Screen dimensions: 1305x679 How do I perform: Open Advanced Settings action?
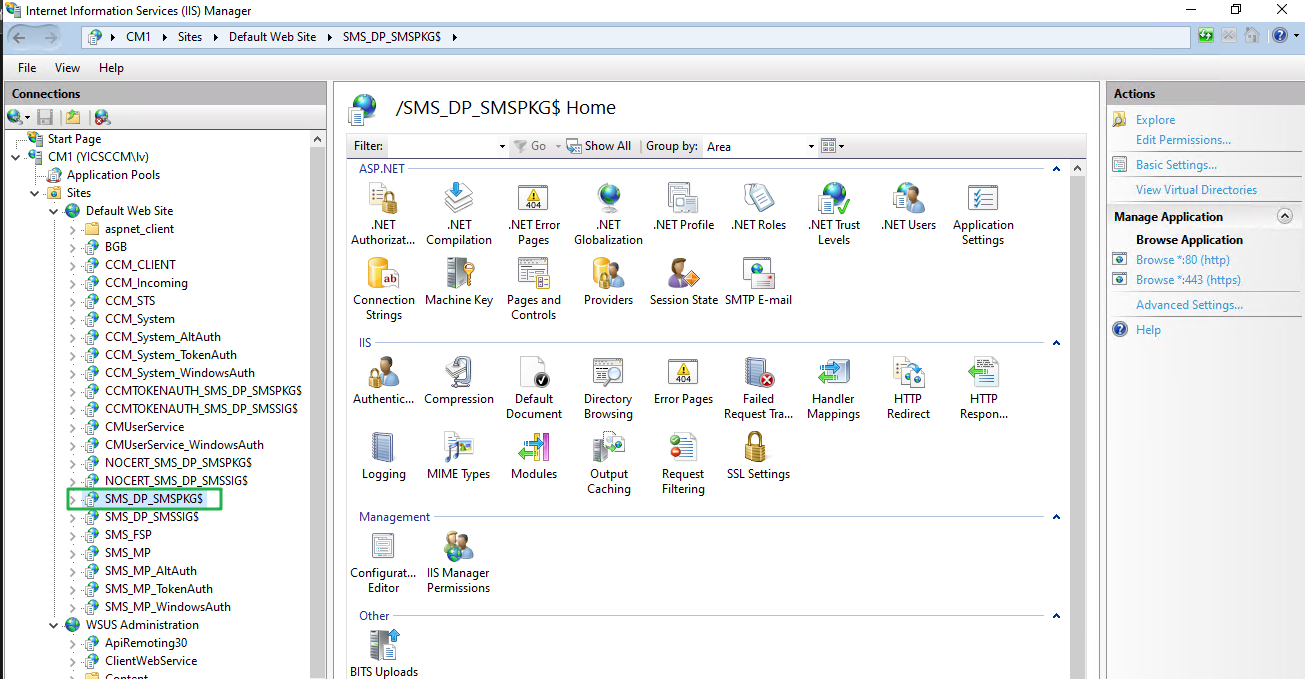click(1189, 305)
